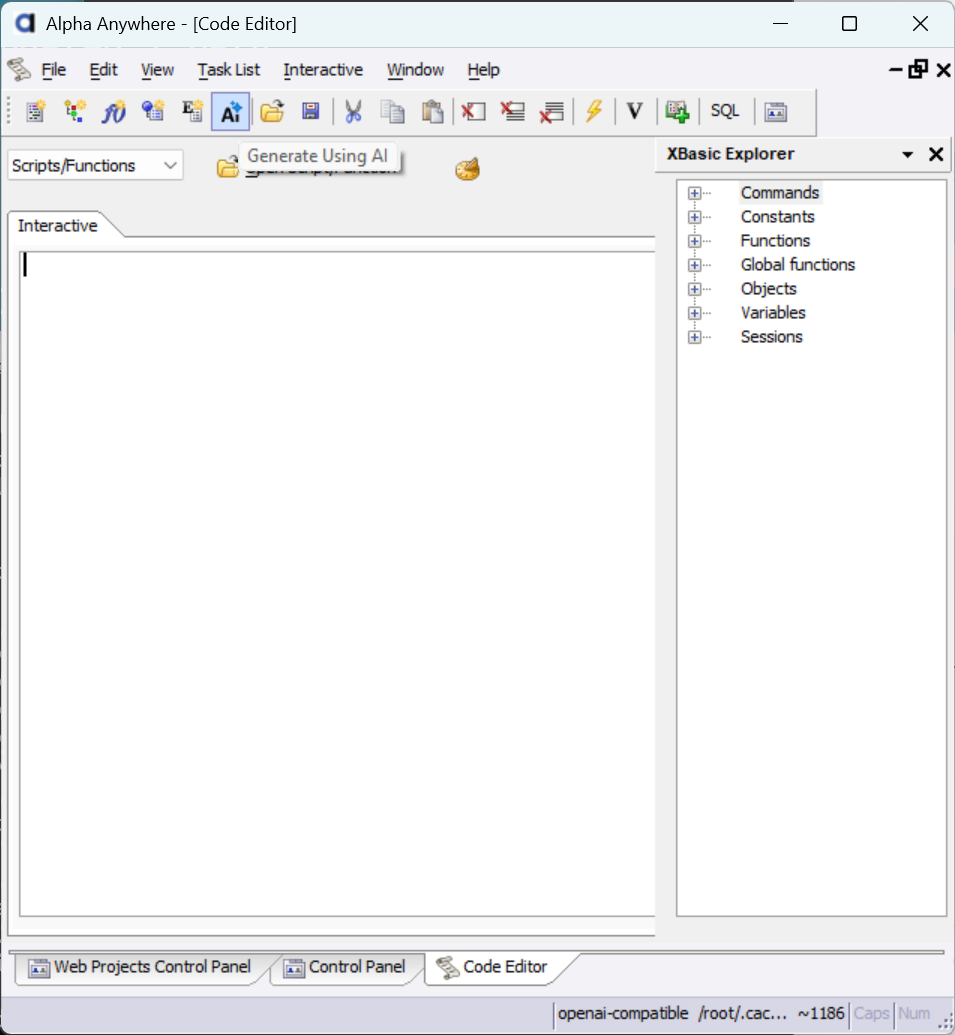Screen dimensions: 955x1035
Task: Expand the Functions tree node
Action: (x=694, y=241)
